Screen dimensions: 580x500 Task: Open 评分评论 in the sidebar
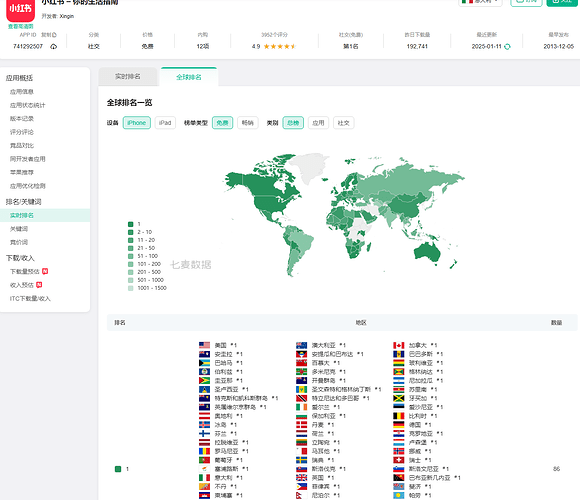tap(22, 132)
